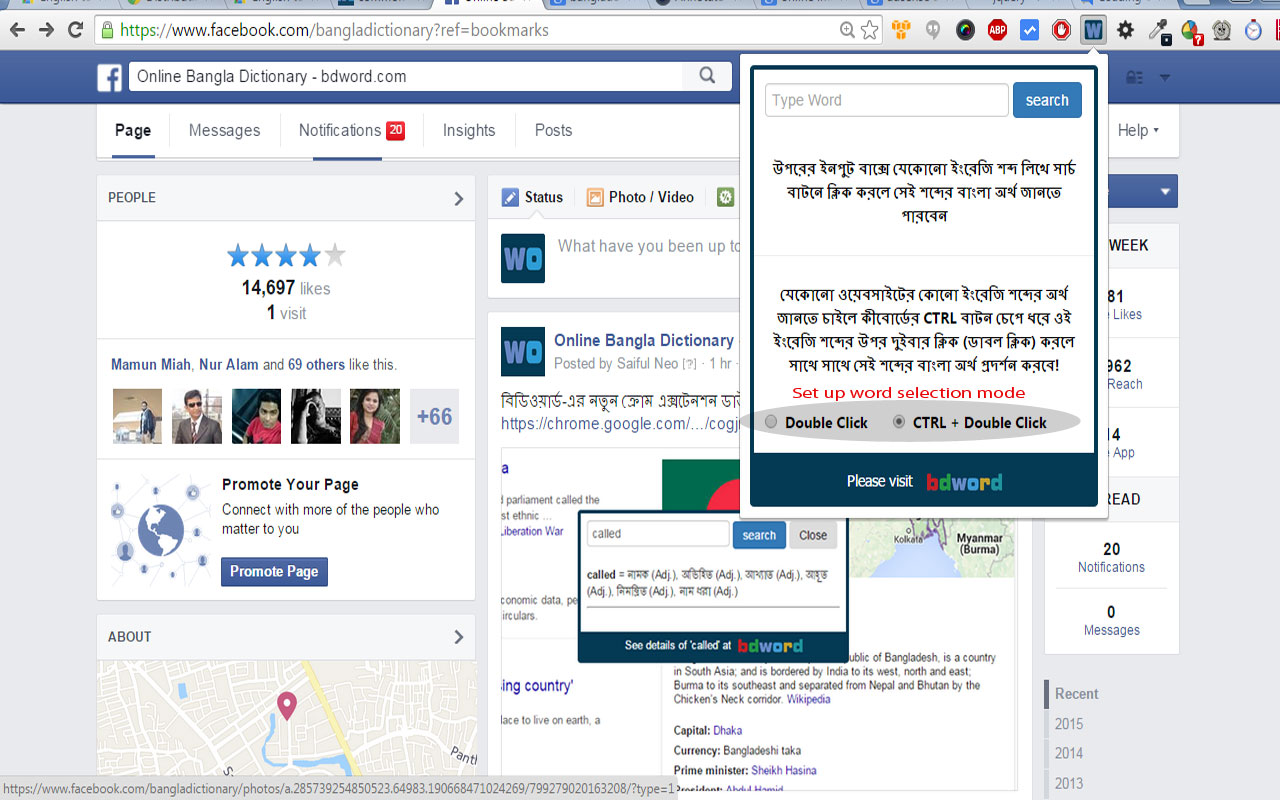Click the 'What have you been up to' box
The image size is (1280, 800).
click(x=649, y=246)
